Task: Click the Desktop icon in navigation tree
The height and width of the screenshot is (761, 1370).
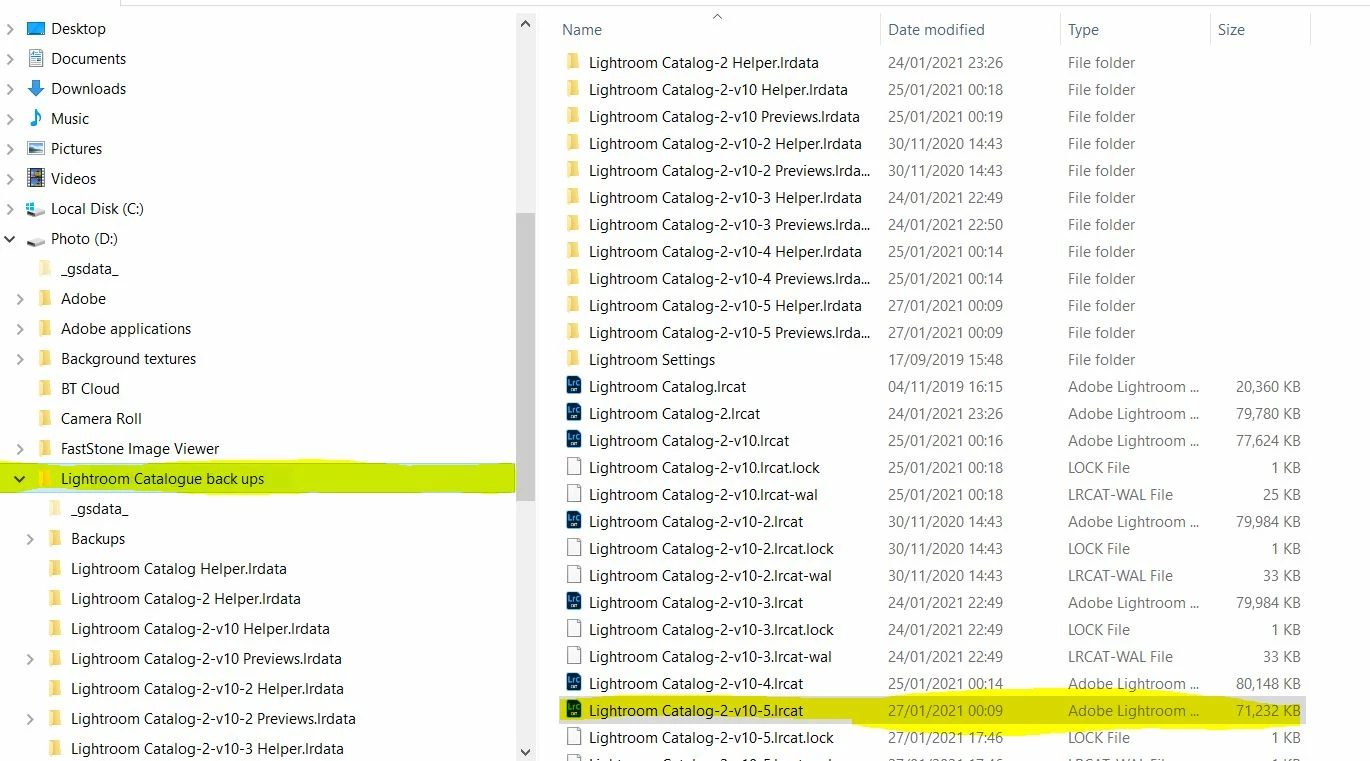Action: point(36,29)
